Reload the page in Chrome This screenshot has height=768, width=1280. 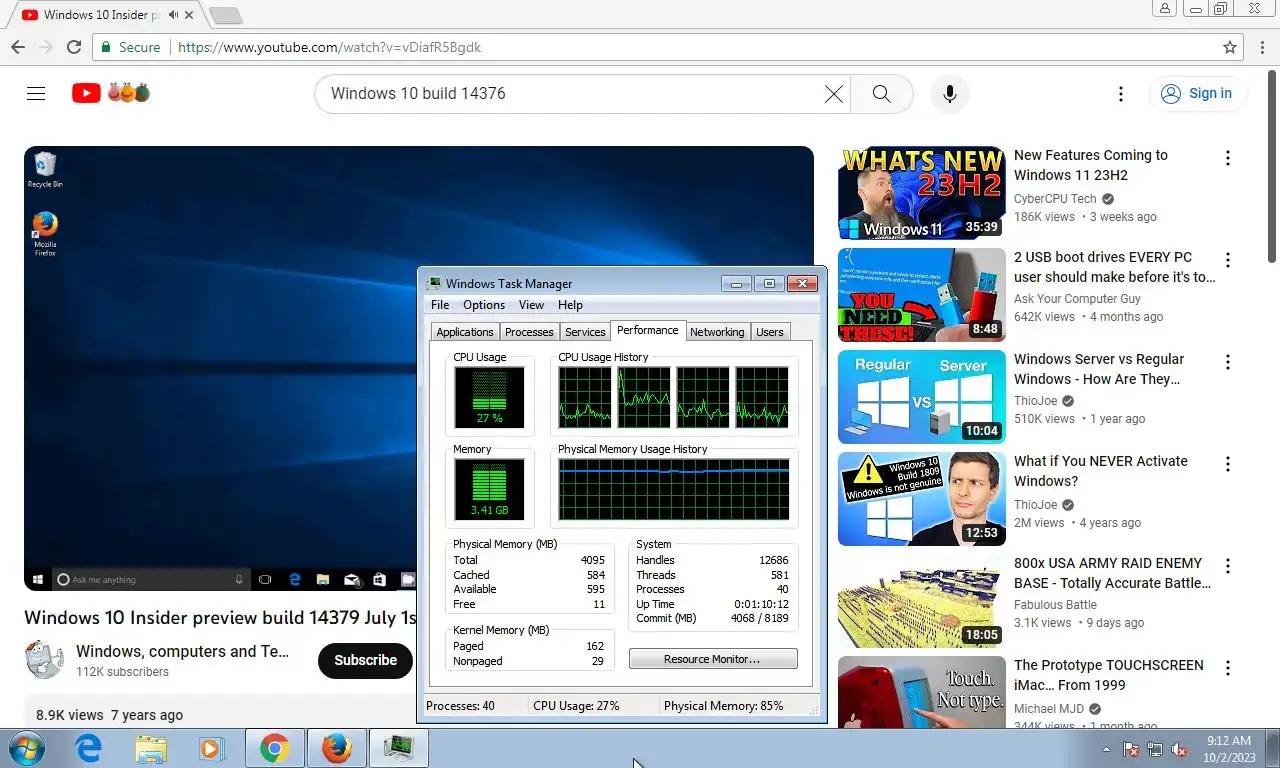[74, 47]
